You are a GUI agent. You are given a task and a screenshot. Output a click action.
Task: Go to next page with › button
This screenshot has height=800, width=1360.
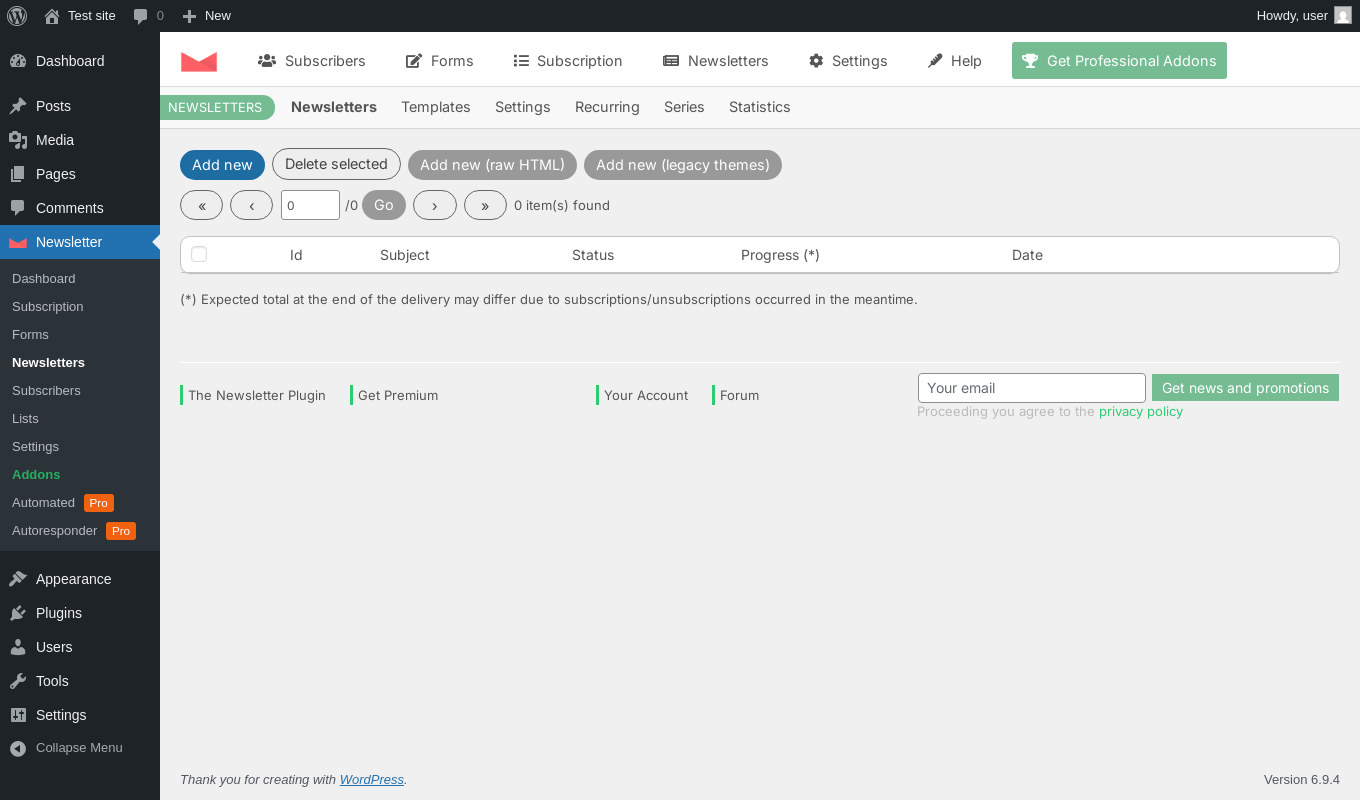coord(435,205)
